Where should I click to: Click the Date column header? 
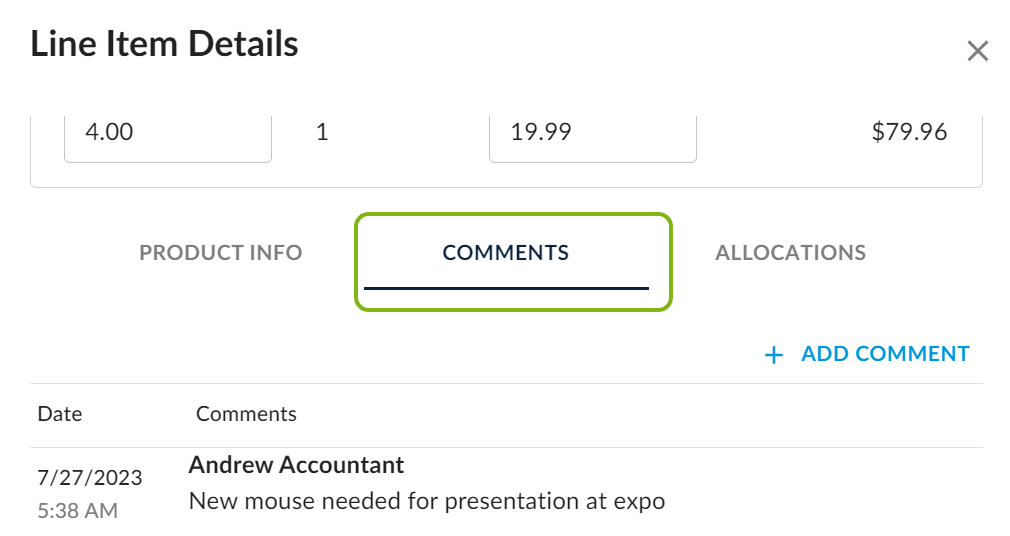60,414
